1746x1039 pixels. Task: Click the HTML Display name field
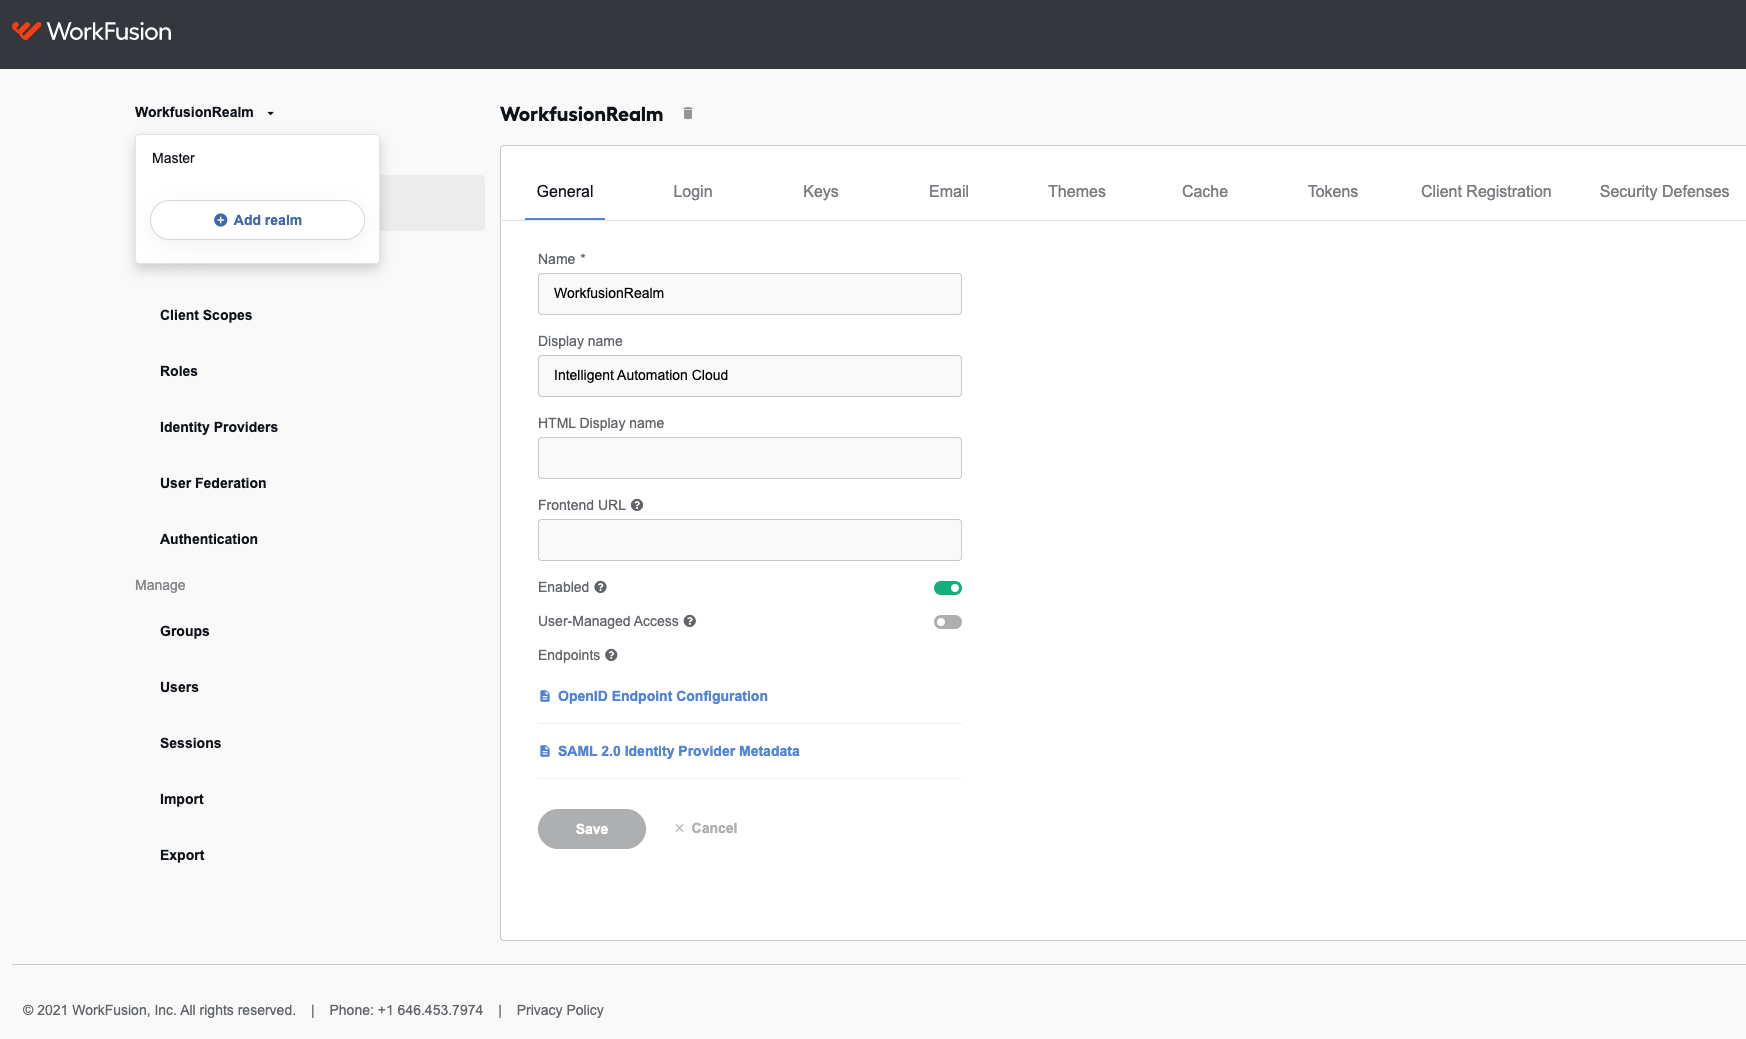pos(750,458)
